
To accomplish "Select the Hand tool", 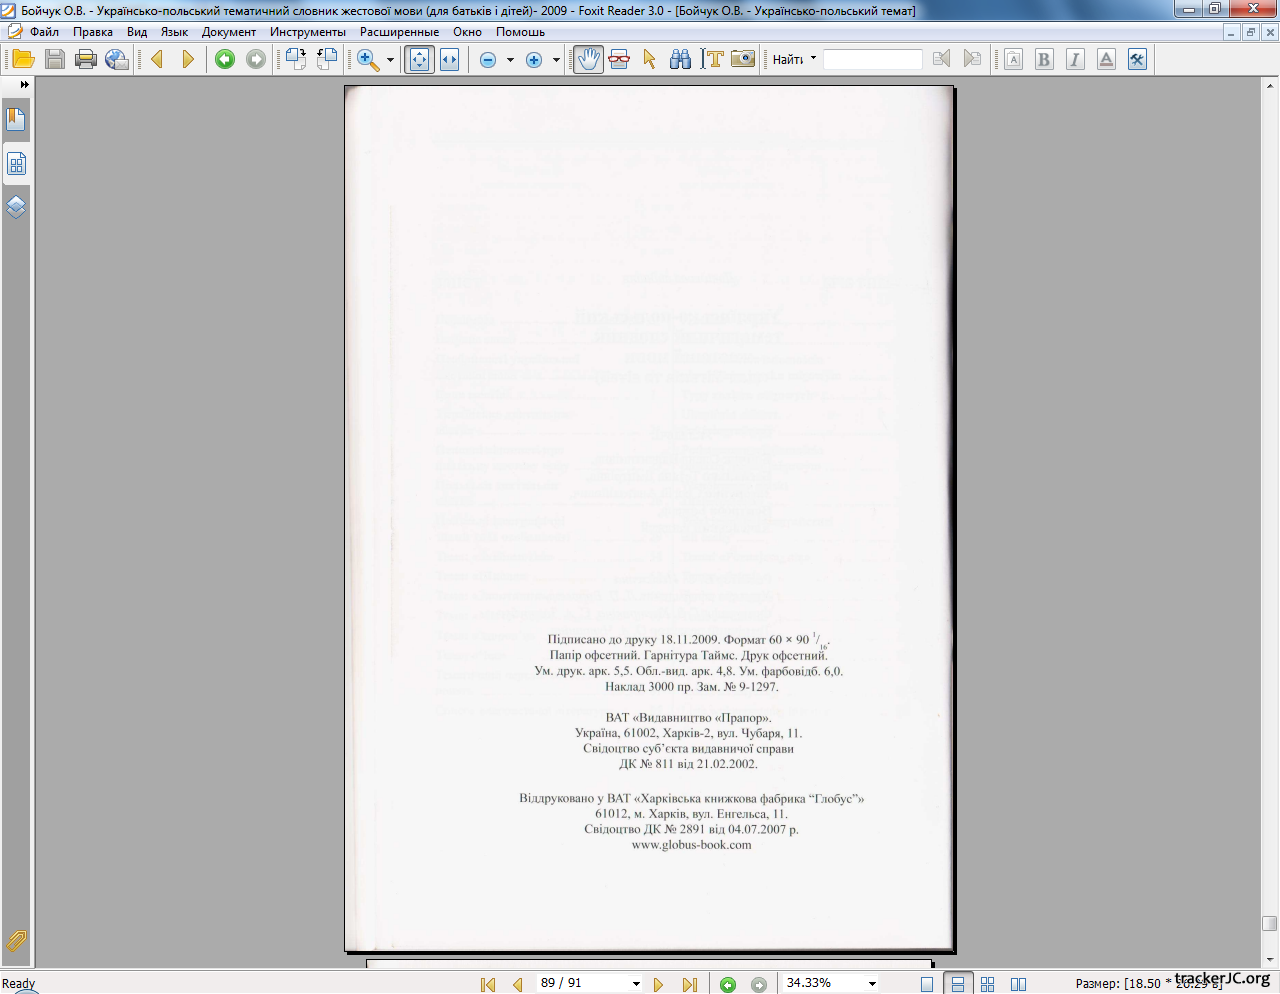I will pyautogui.click(x=588, y=60).
